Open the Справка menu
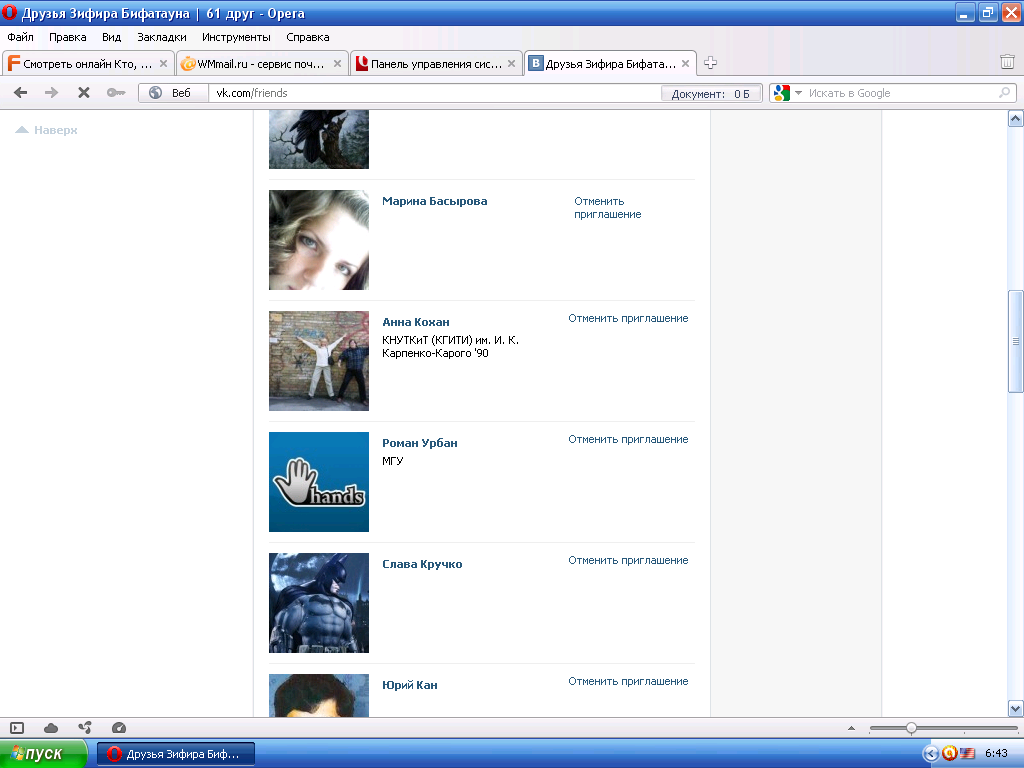This screenshot has width=1024, height=768. click(308, 37)
